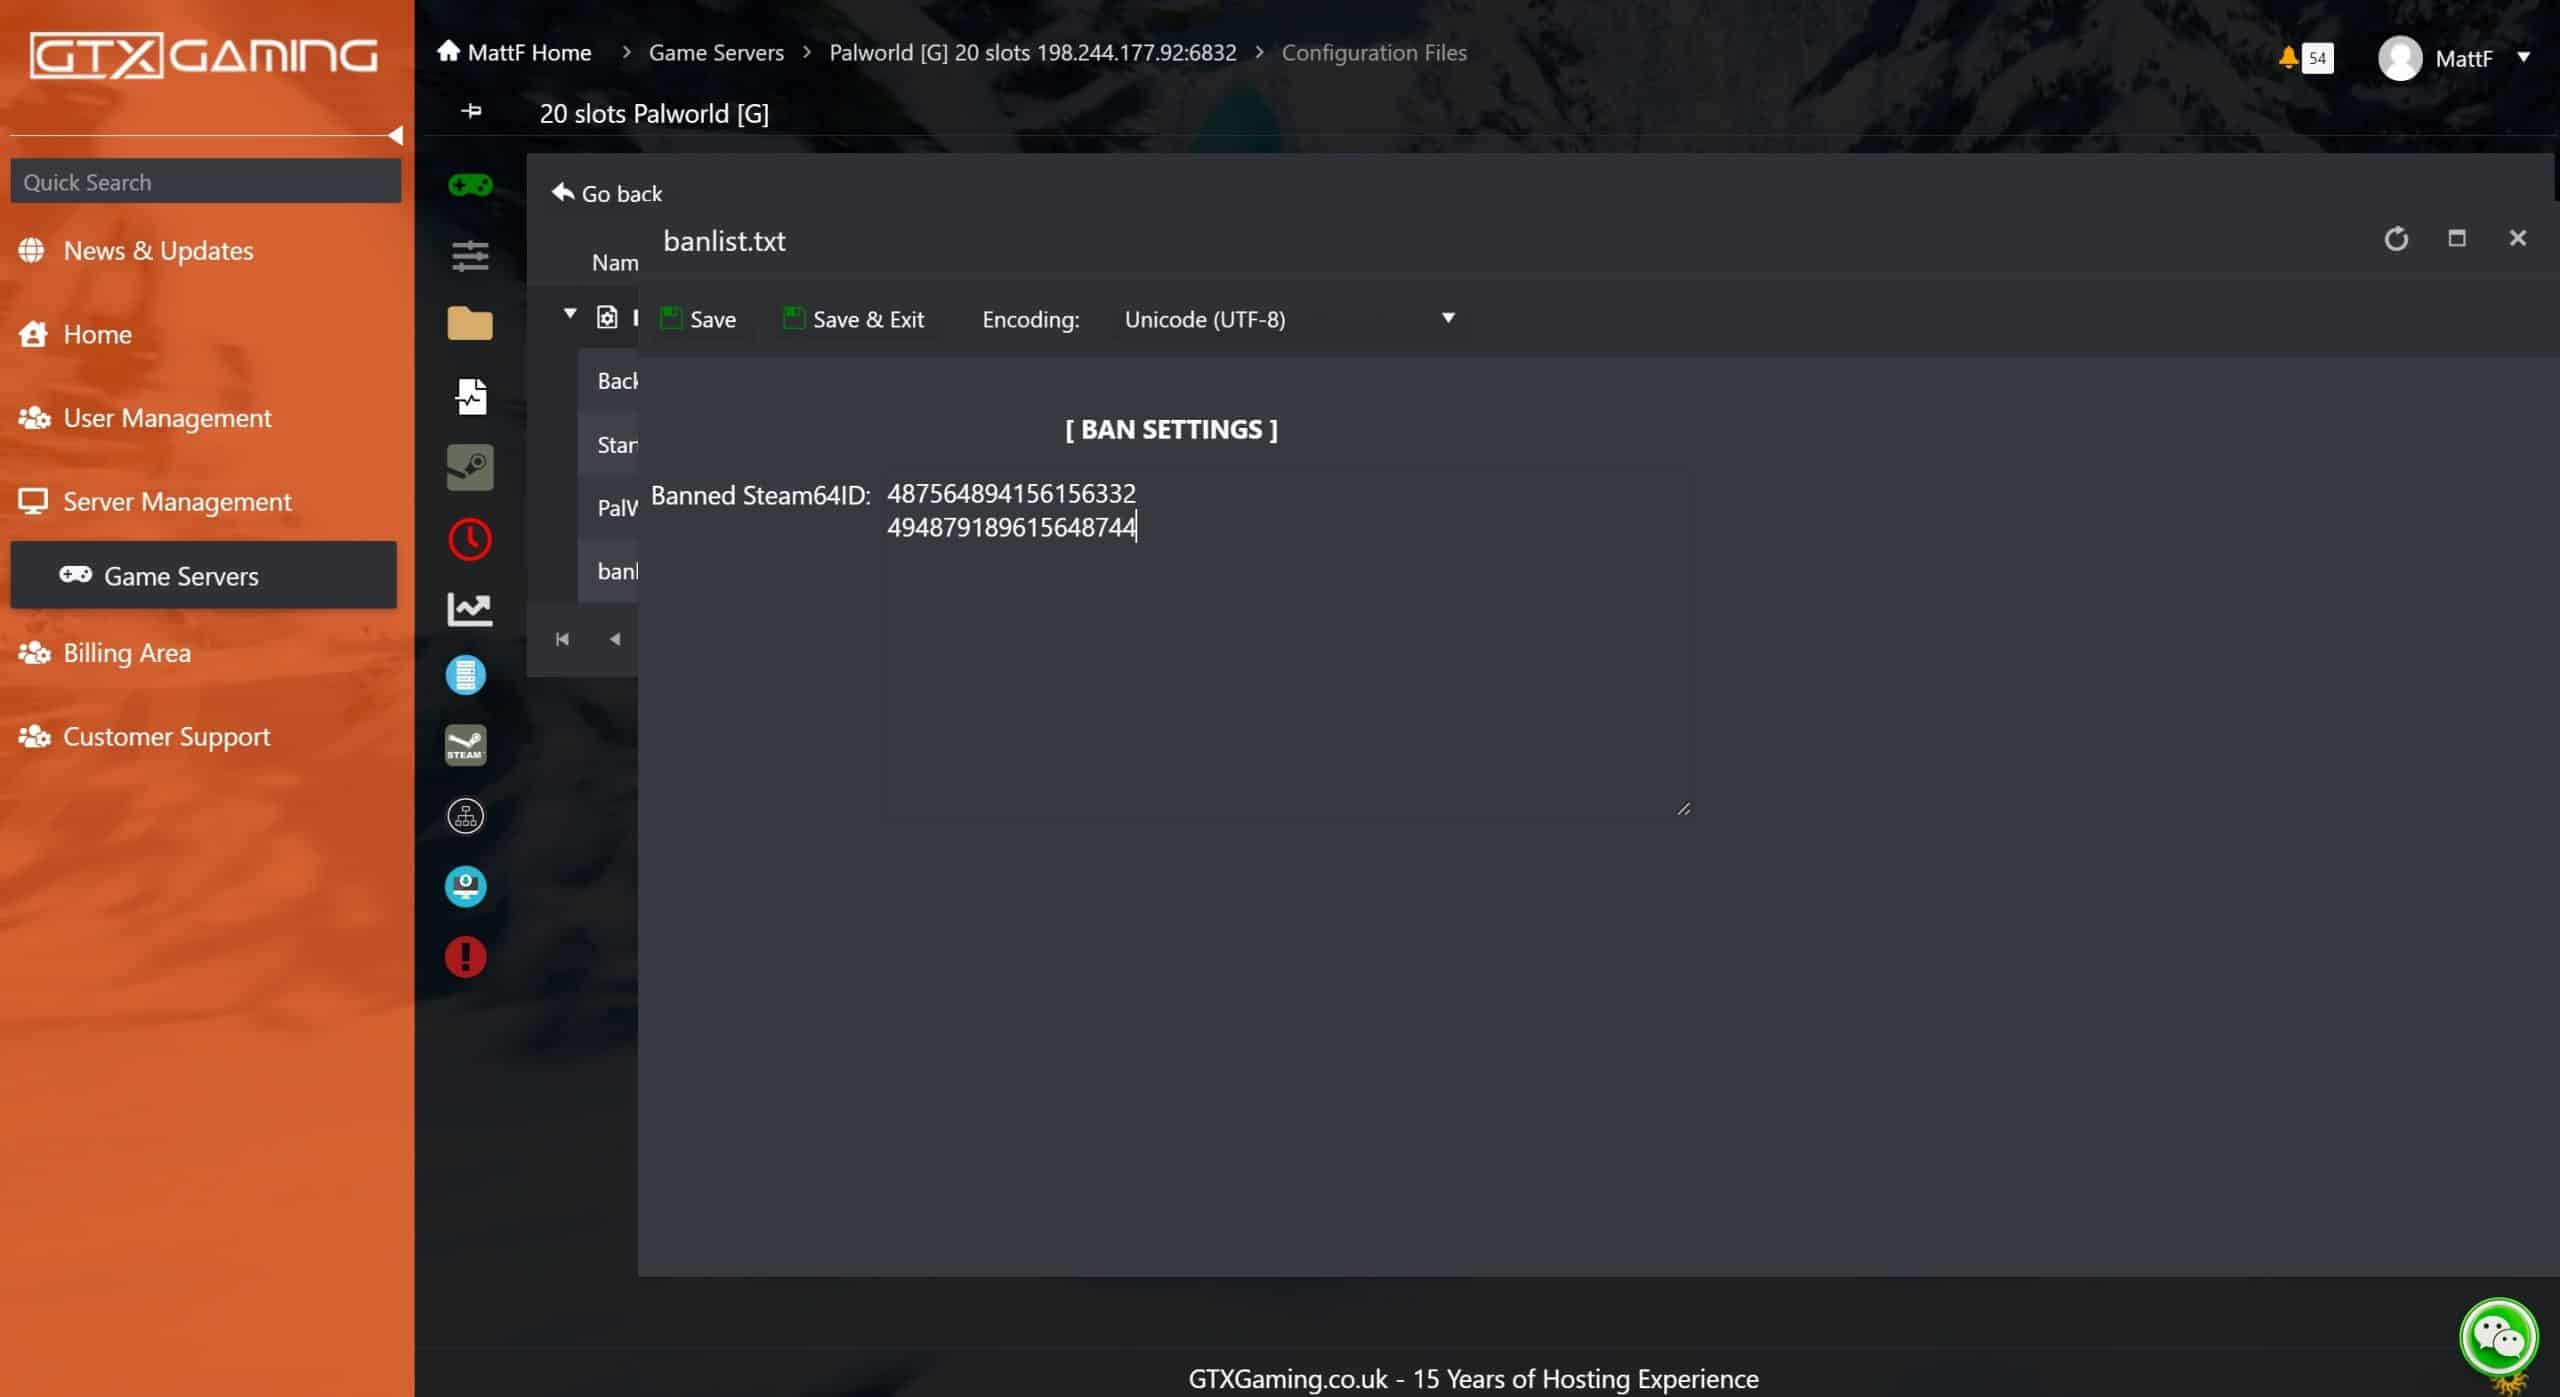Collapse the expanded file tree entry

tap(570, 314)
